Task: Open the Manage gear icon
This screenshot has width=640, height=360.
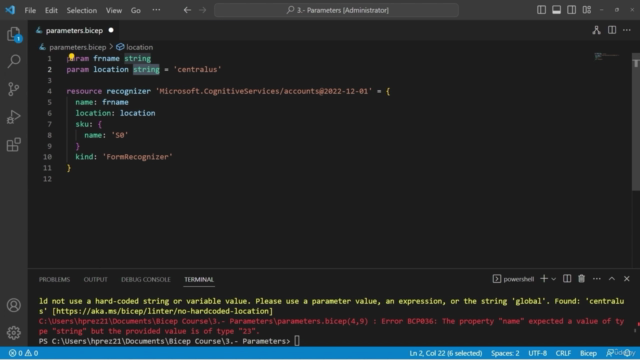Action: tap(13, 333)
